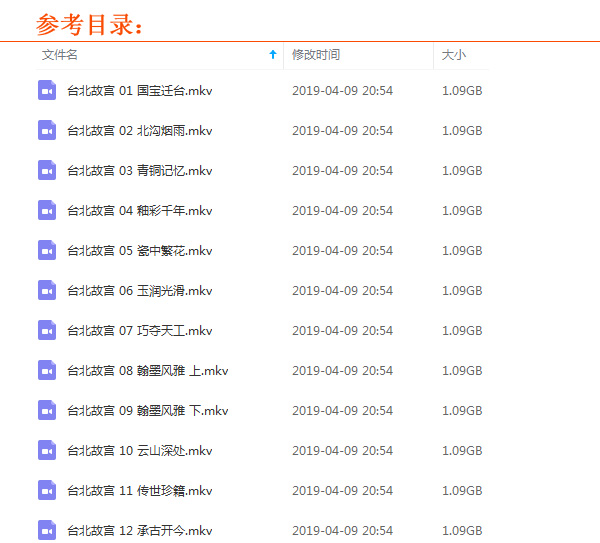Click video icon for 01 国宝迁台.mkv
The width and height of the screenshot is (600, 543).
tap(47, 91)
